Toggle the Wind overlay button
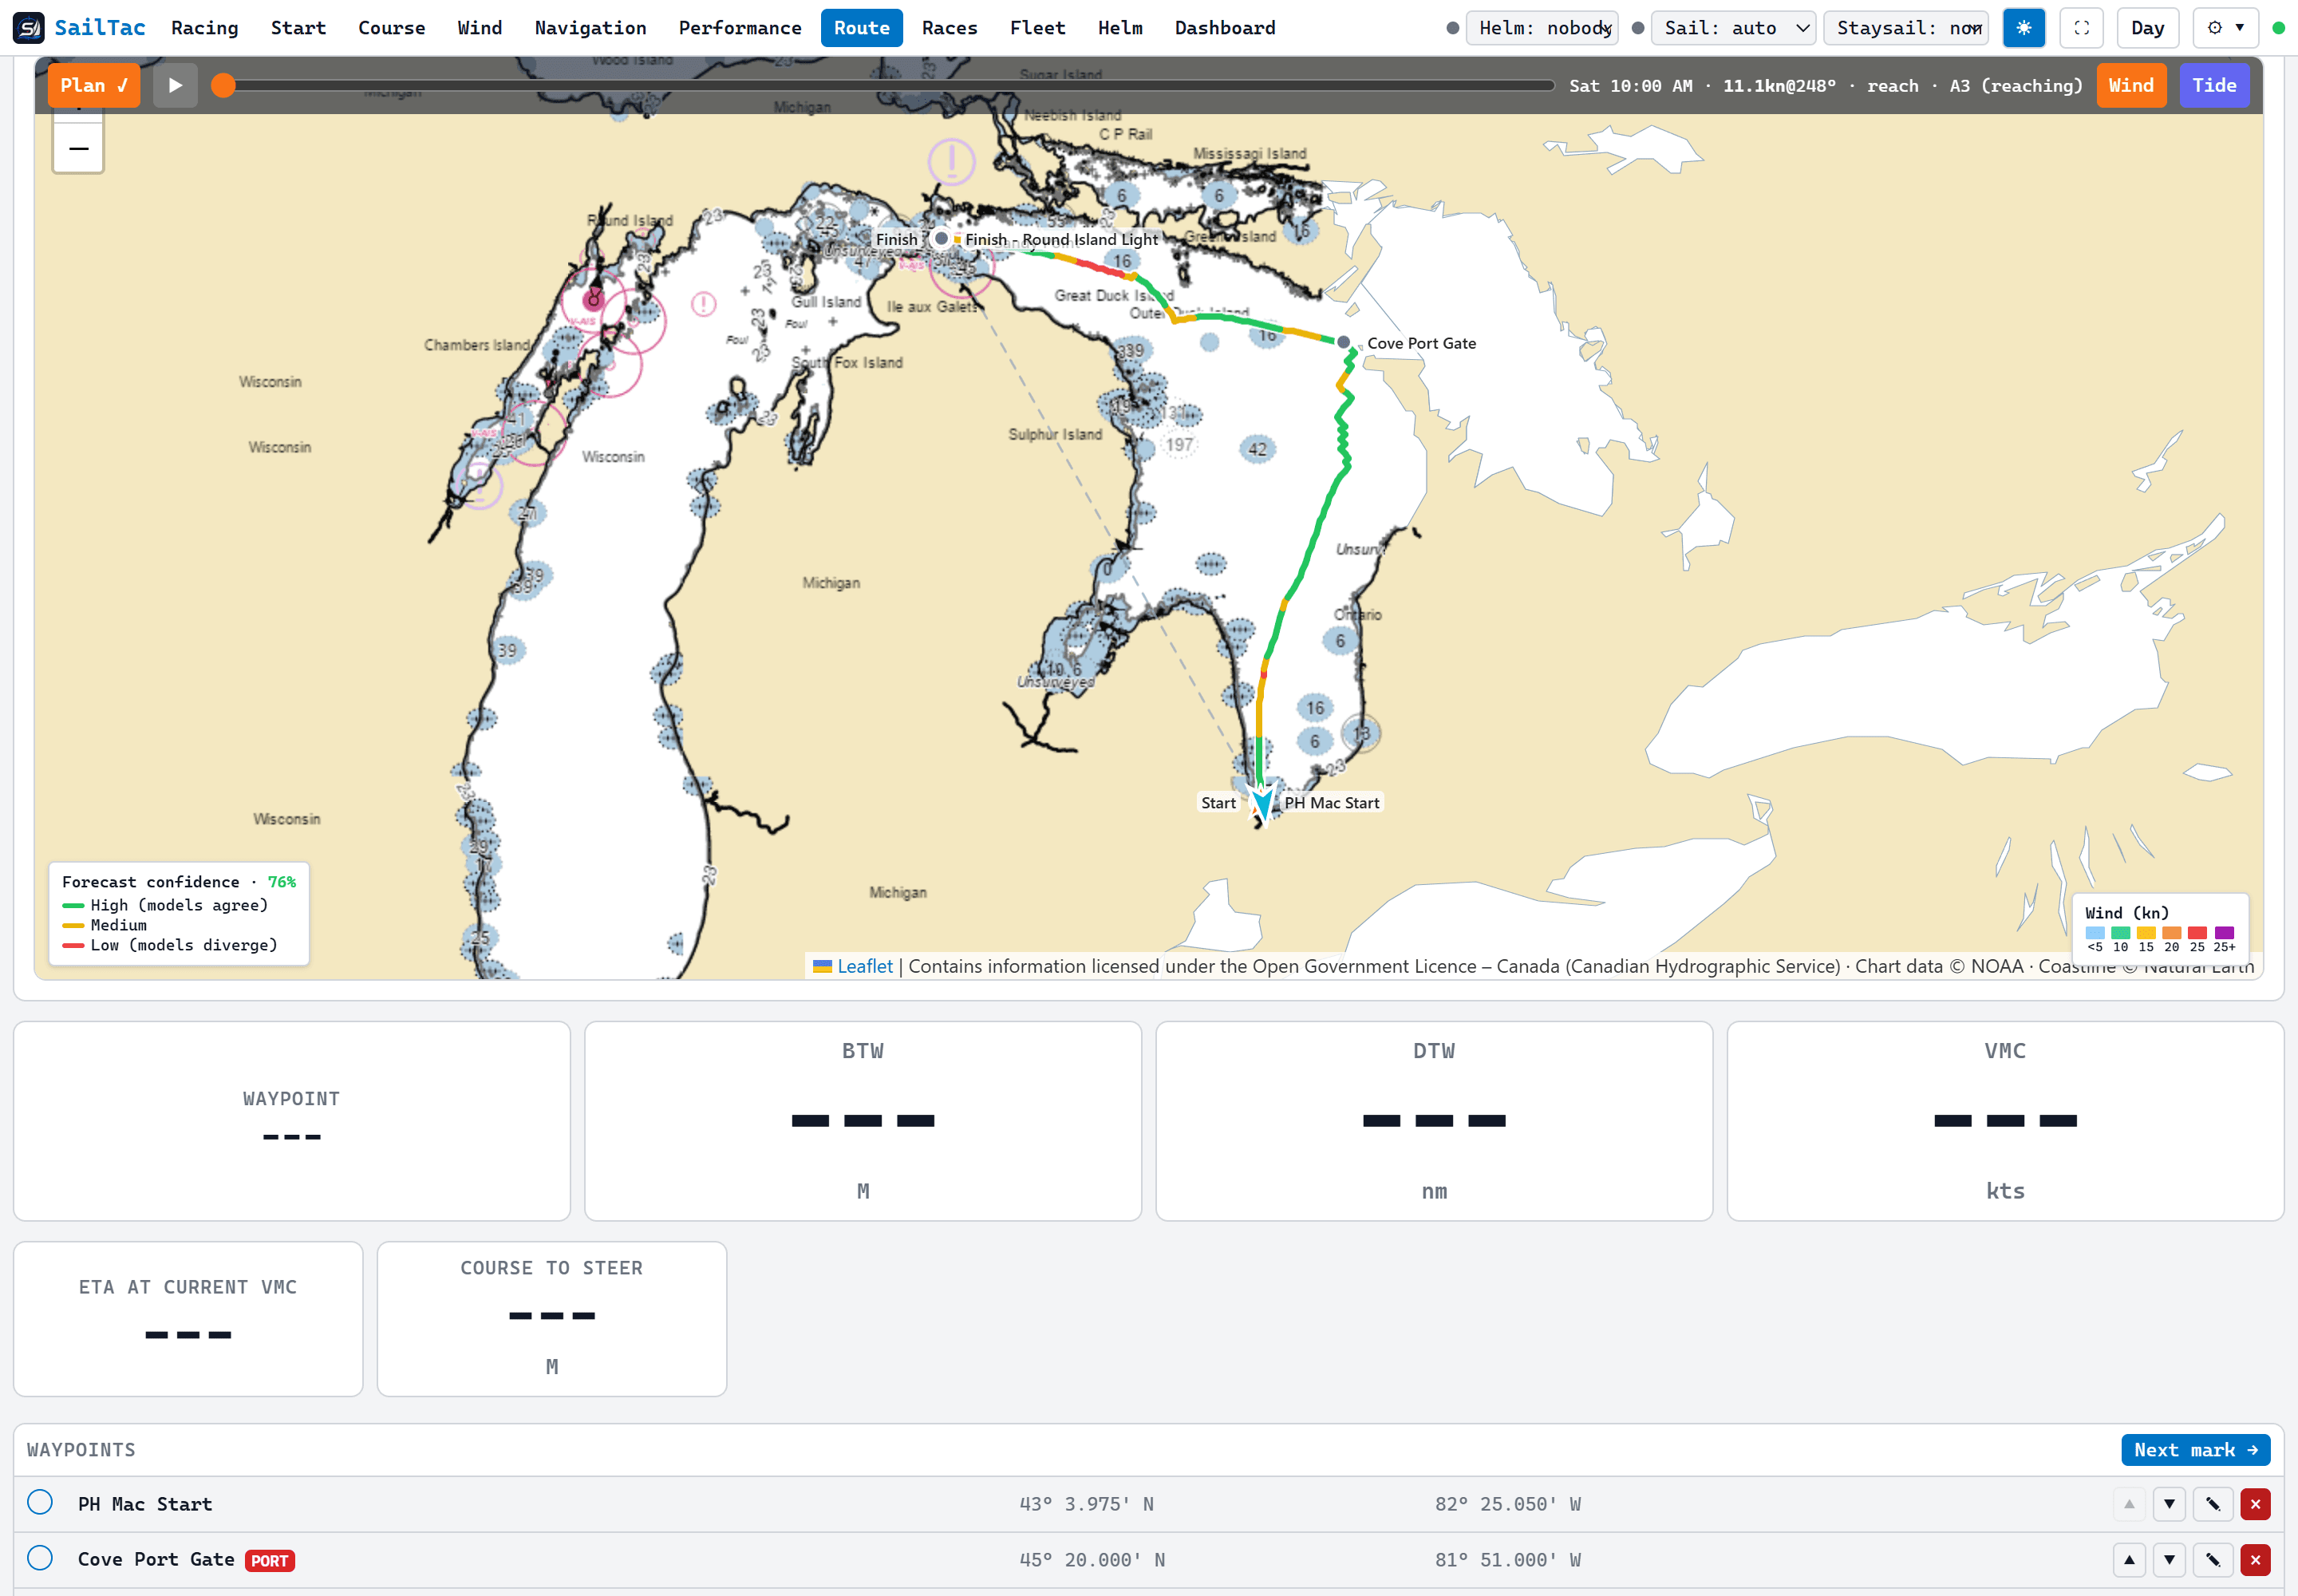 pos(2131,85)
